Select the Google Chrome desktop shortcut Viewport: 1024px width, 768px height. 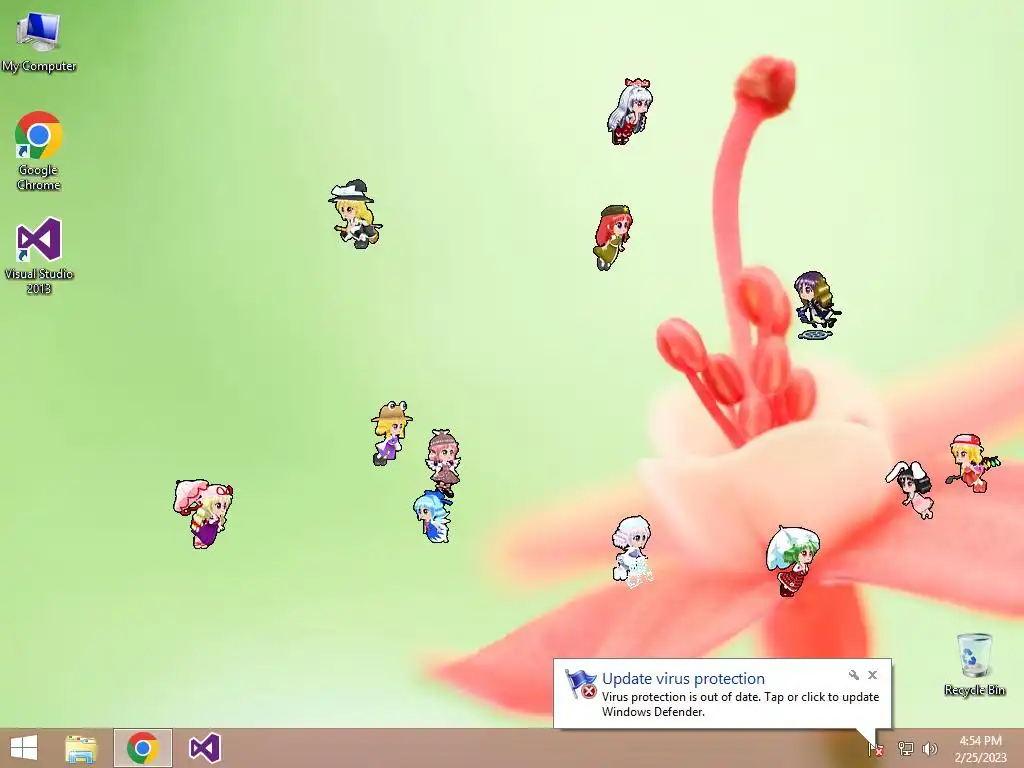[39, 151]
